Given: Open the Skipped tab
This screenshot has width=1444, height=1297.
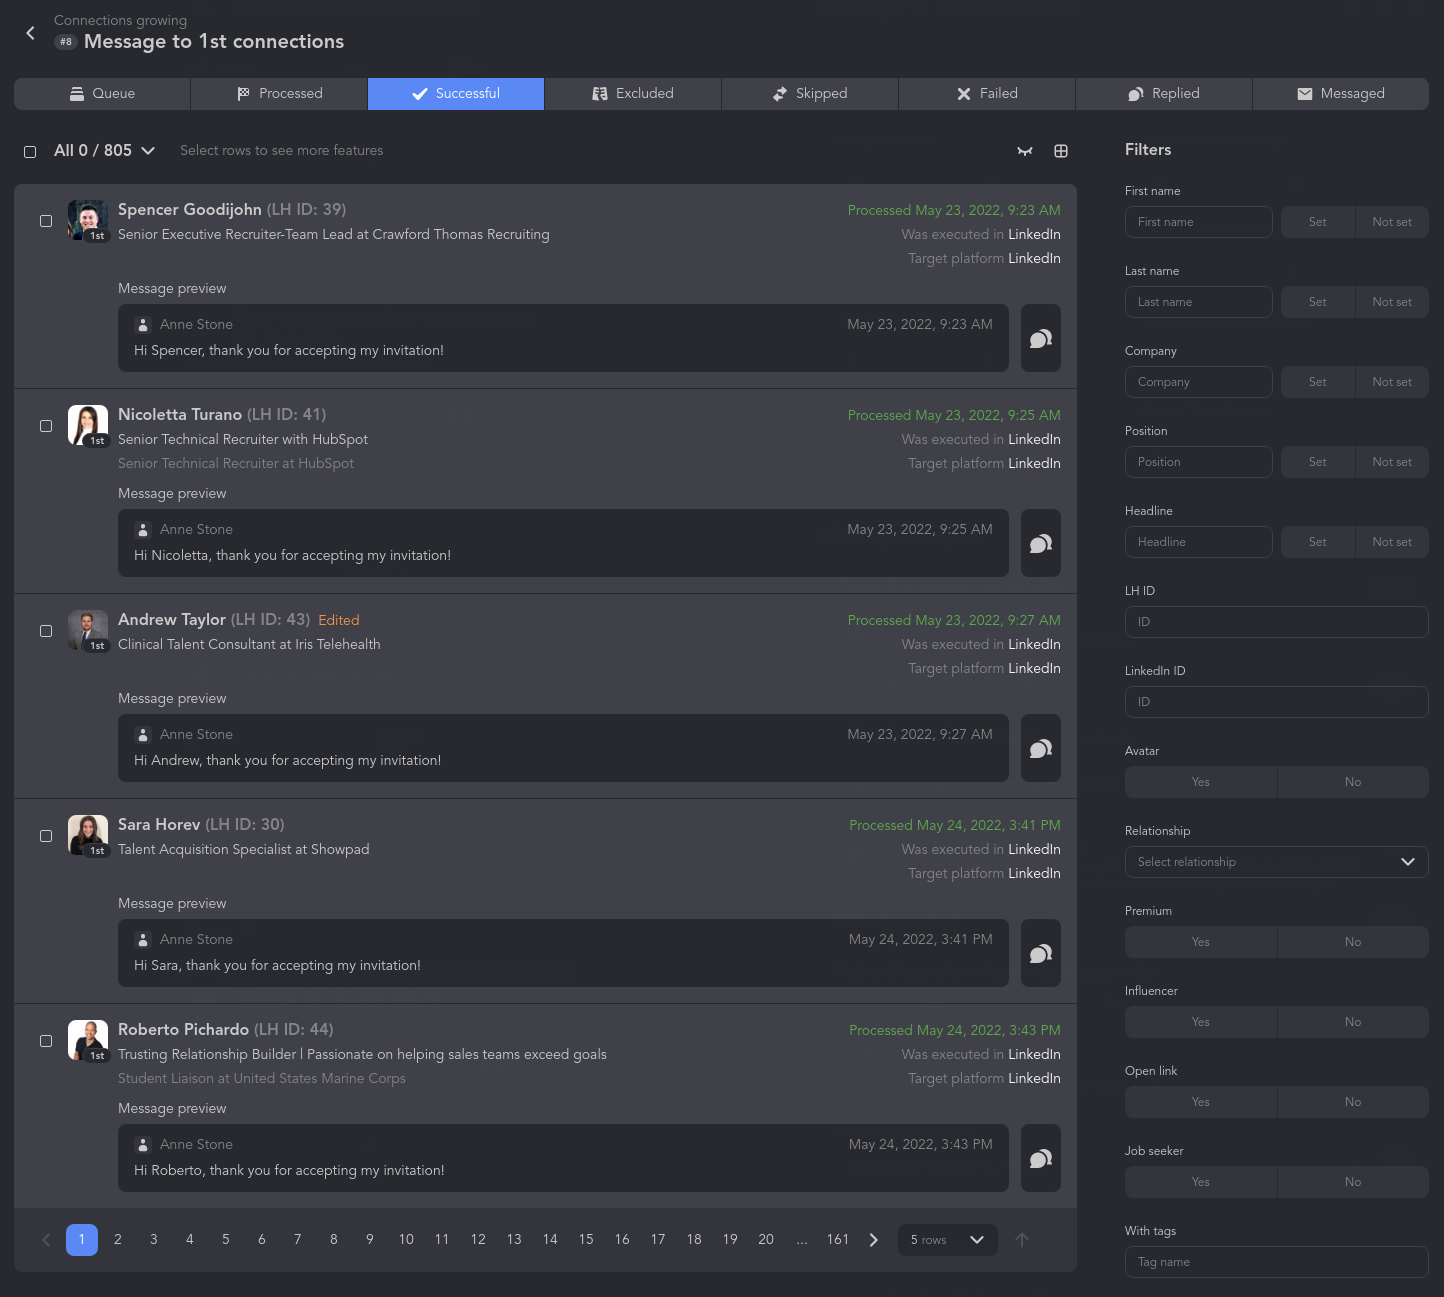Looking at the screenshot, I should pyautogui.click(x=810, y=94).
